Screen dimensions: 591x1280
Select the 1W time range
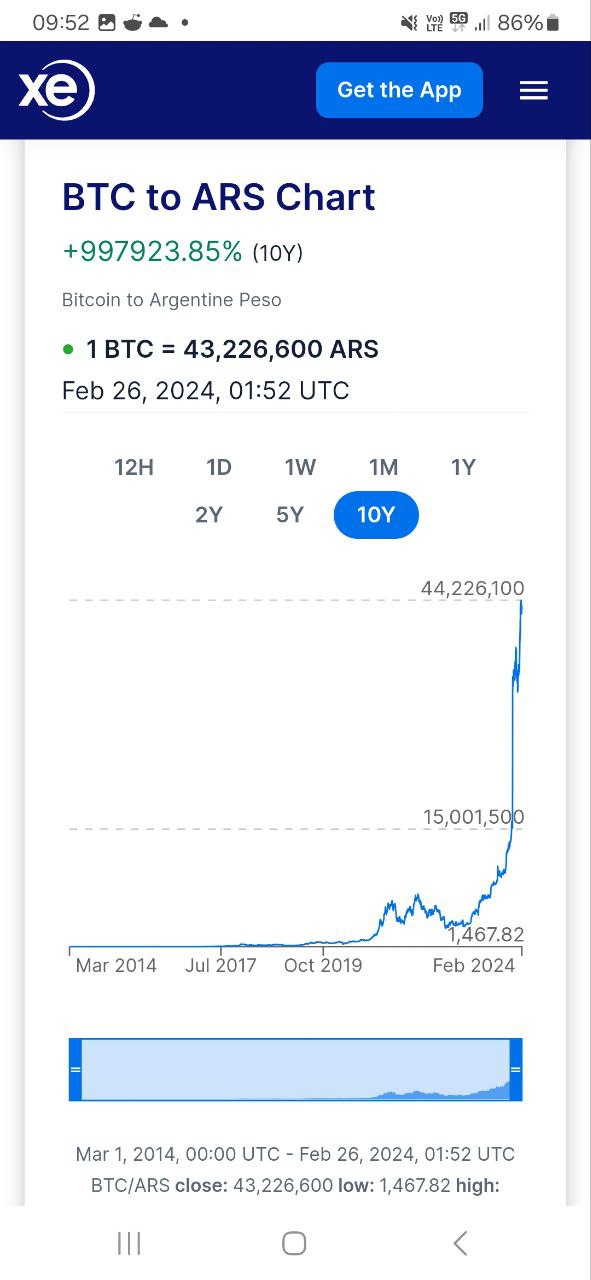[300, 467]
